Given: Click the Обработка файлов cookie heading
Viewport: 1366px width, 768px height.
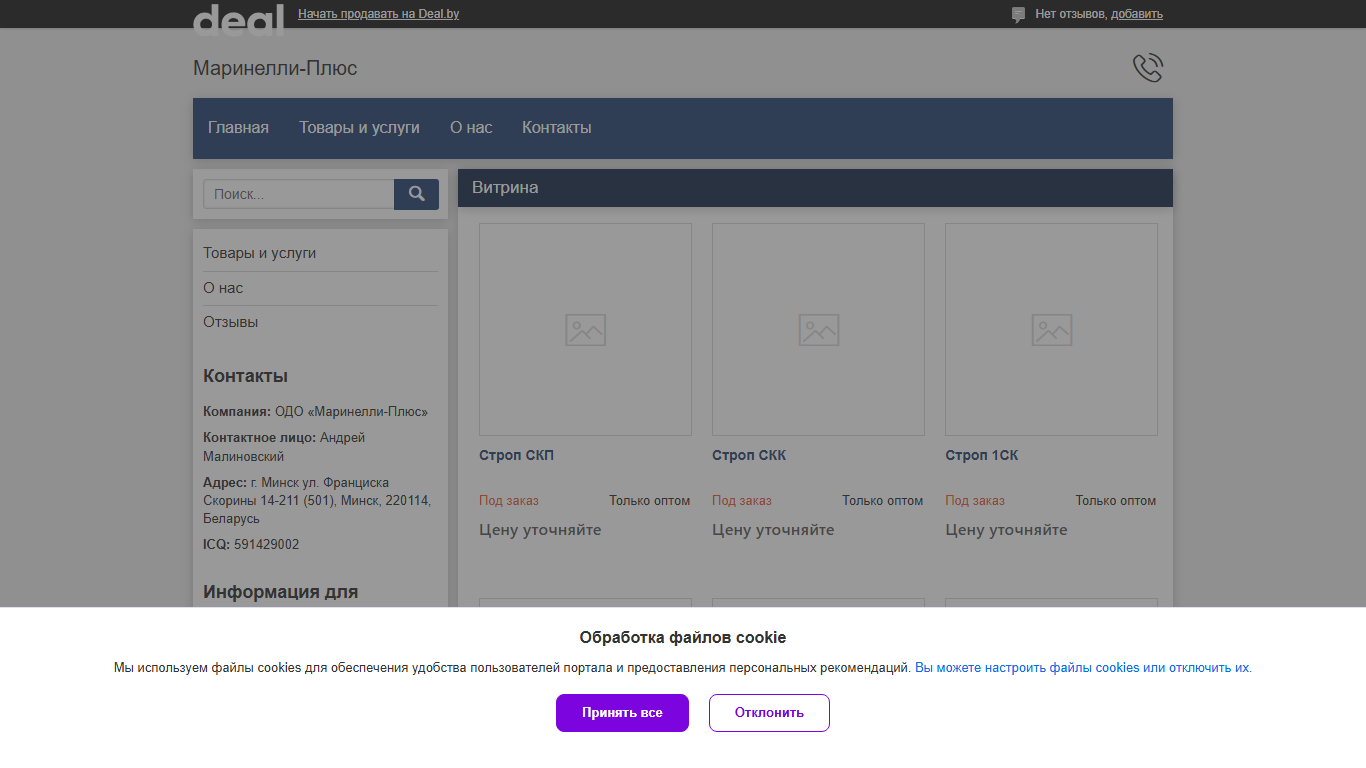Looking at the screenshot, I should coord(683,637).
